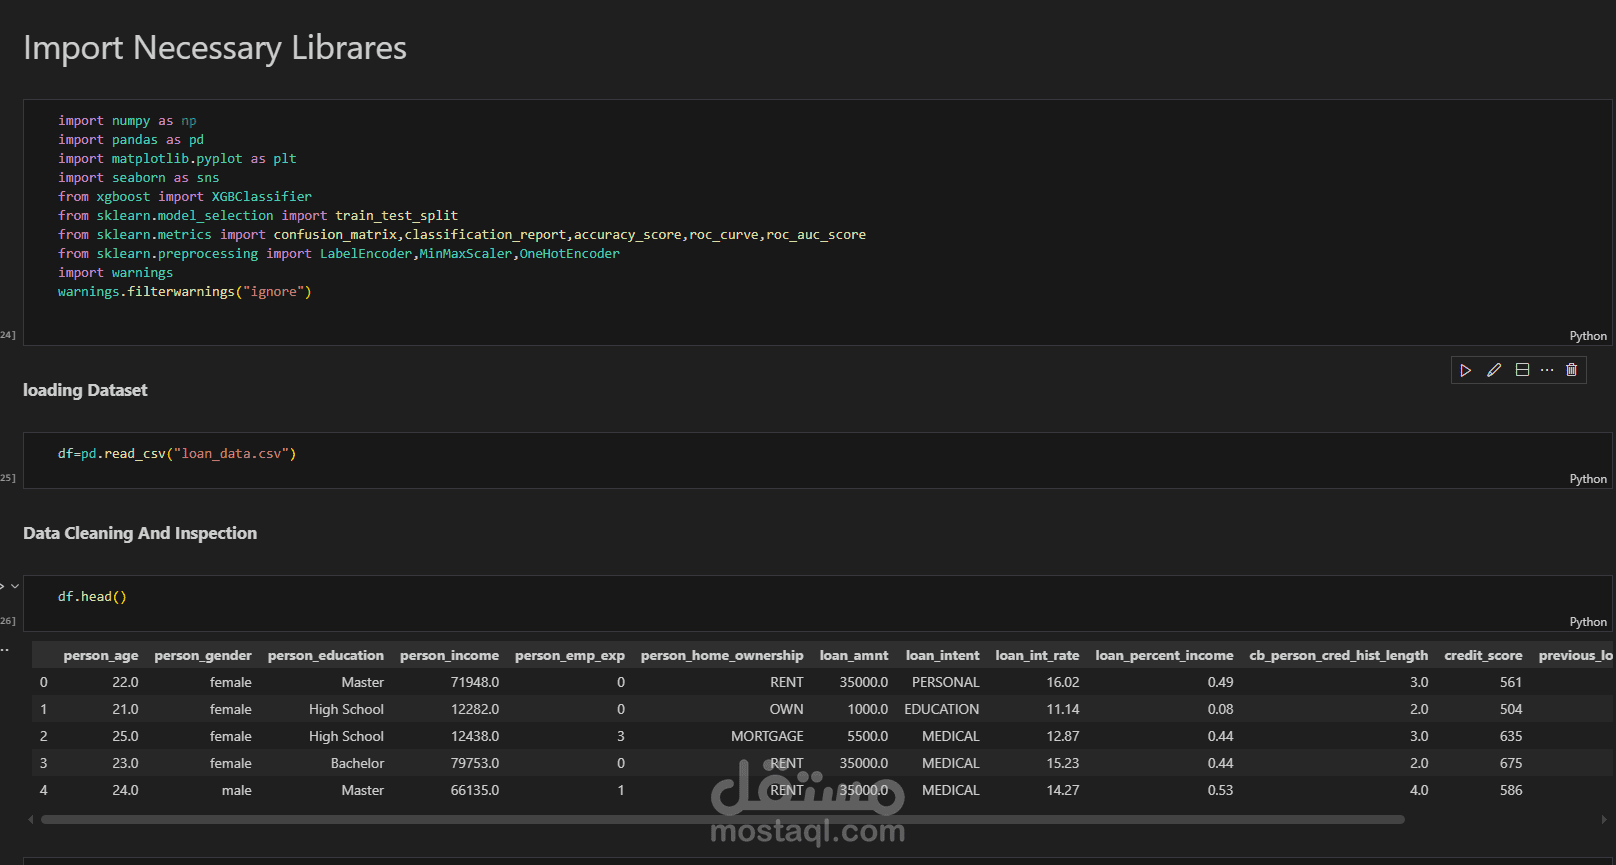The image size is (1616, 865).
Task: Click the credit_score column header
Action: click(1484, 656)
